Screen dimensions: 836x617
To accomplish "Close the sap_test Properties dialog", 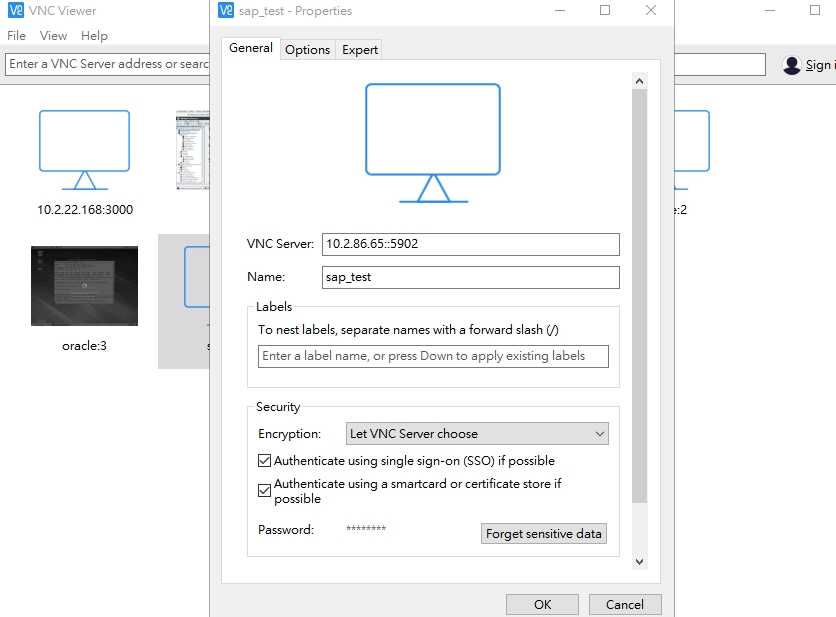I will [651, 10].
